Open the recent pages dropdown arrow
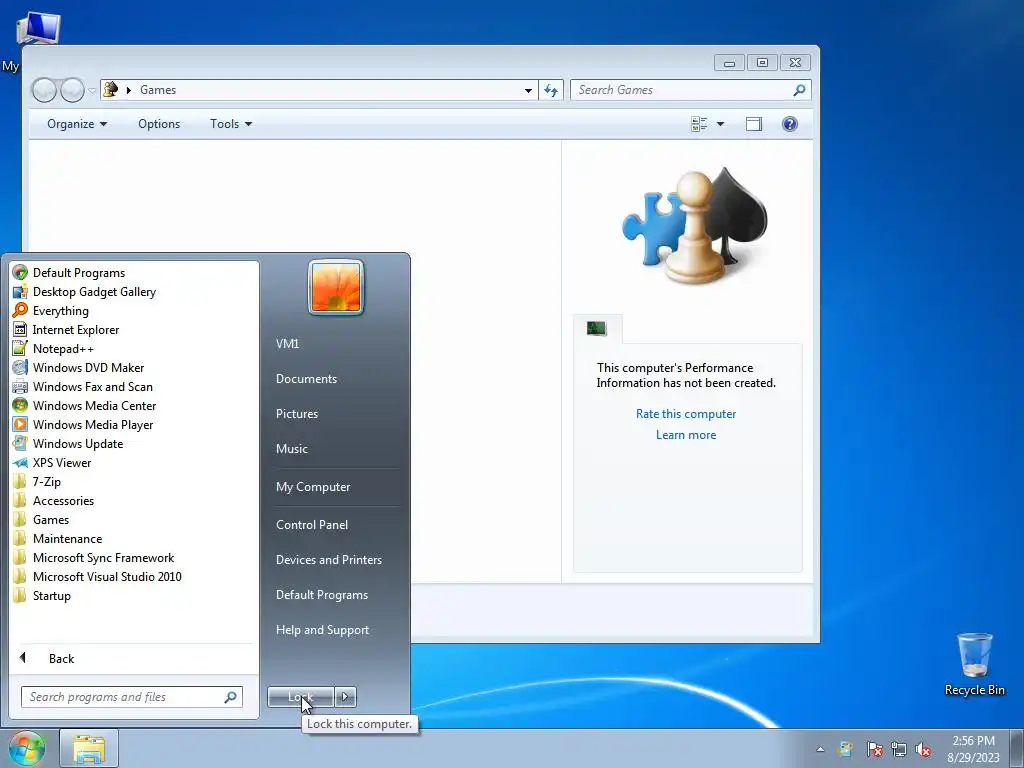Screen dimensions: 1024x768 pos(92,90)
